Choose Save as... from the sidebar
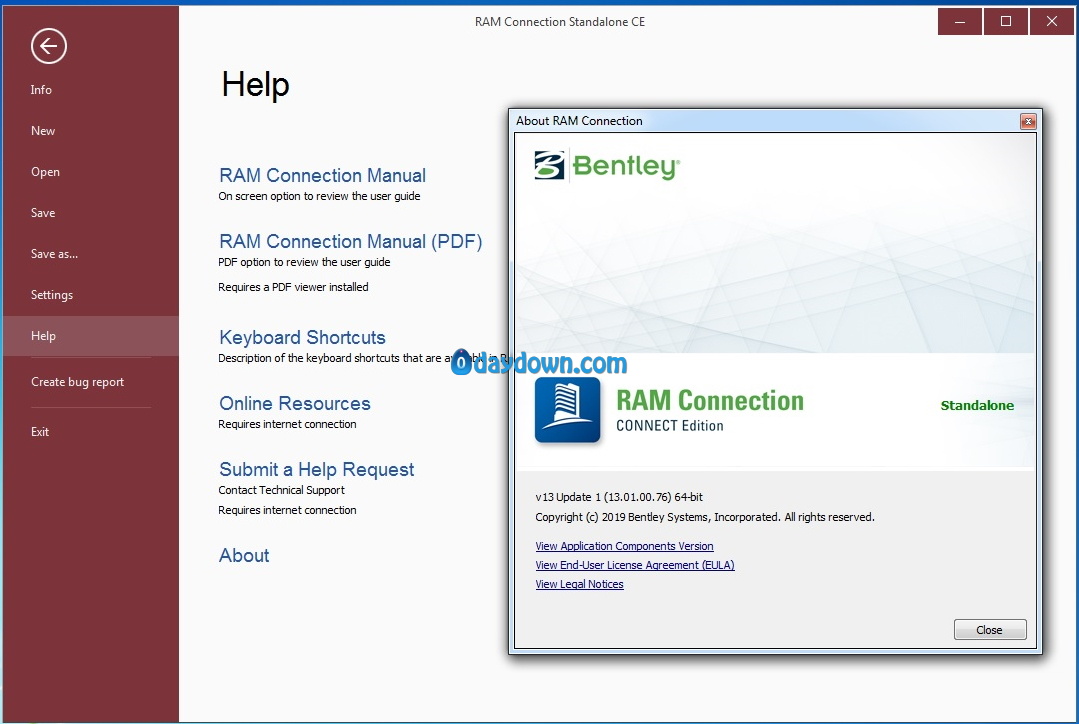This screenshot has height=724, width=1079. (54, 254)
